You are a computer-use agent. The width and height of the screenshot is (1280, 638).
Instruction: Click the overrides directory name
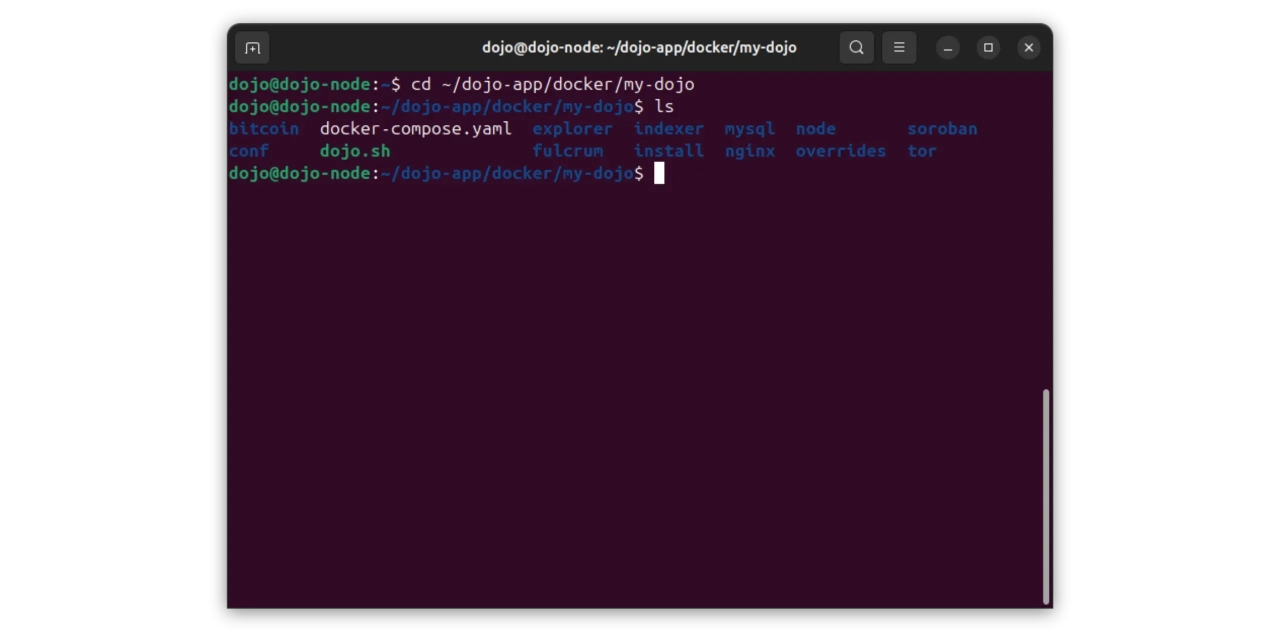click(x=840, y=151)
